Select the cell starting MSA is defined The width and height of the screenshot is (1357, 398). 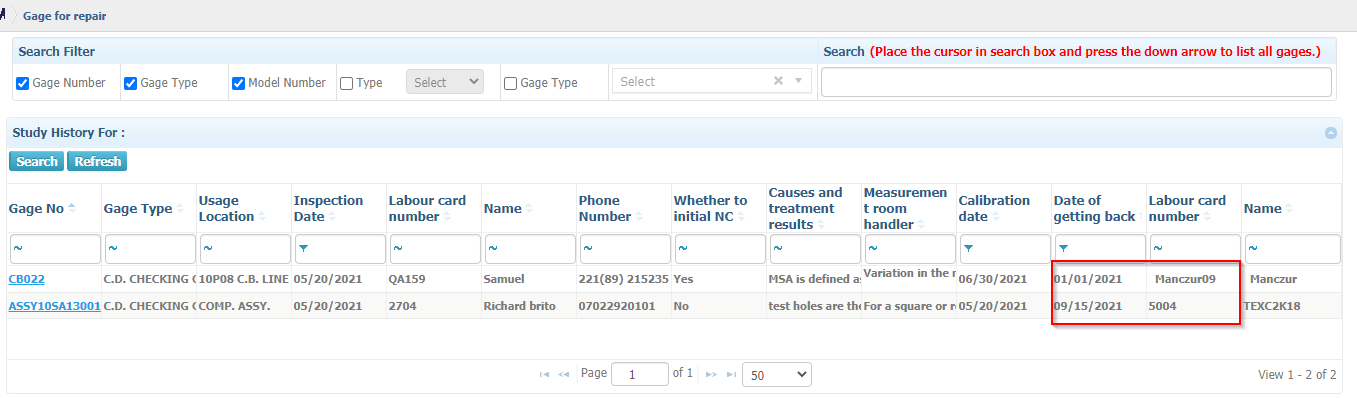click(815, 279)
